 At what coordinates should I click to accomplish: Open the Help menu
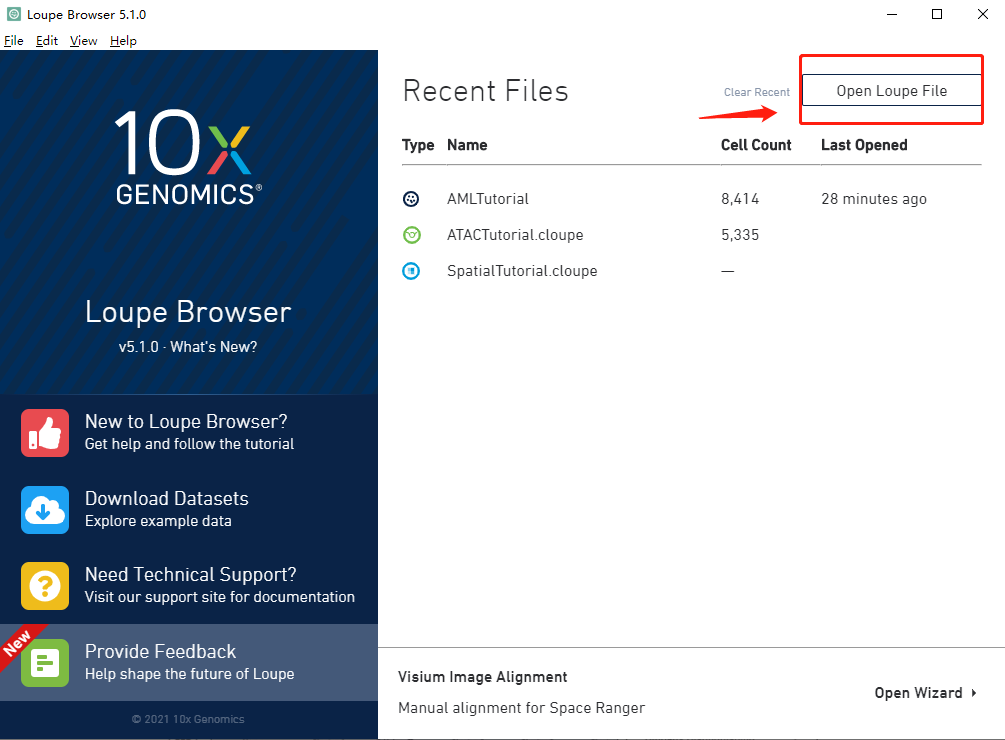point(123,40)
